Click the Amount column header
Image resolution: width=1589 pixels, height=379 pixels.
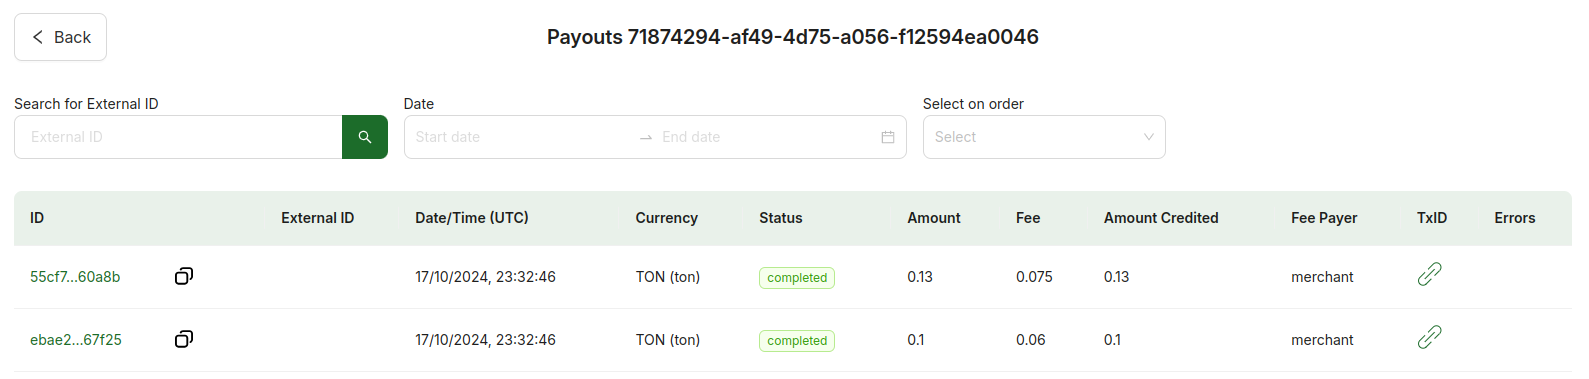[x=934, y=218]
